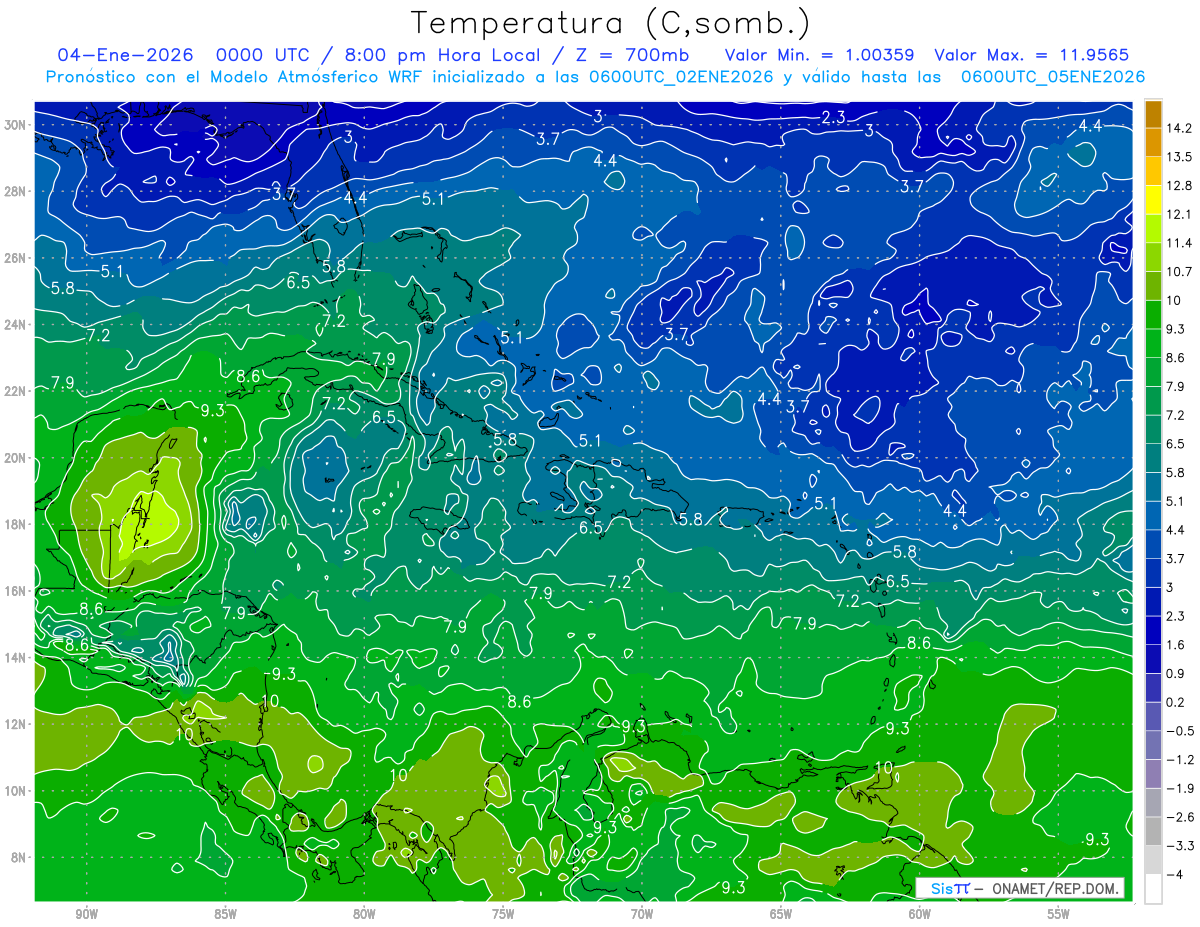Click the "14N" latitude axis label
Viewport: 1200px width, 927px height.
coord(16,658)
